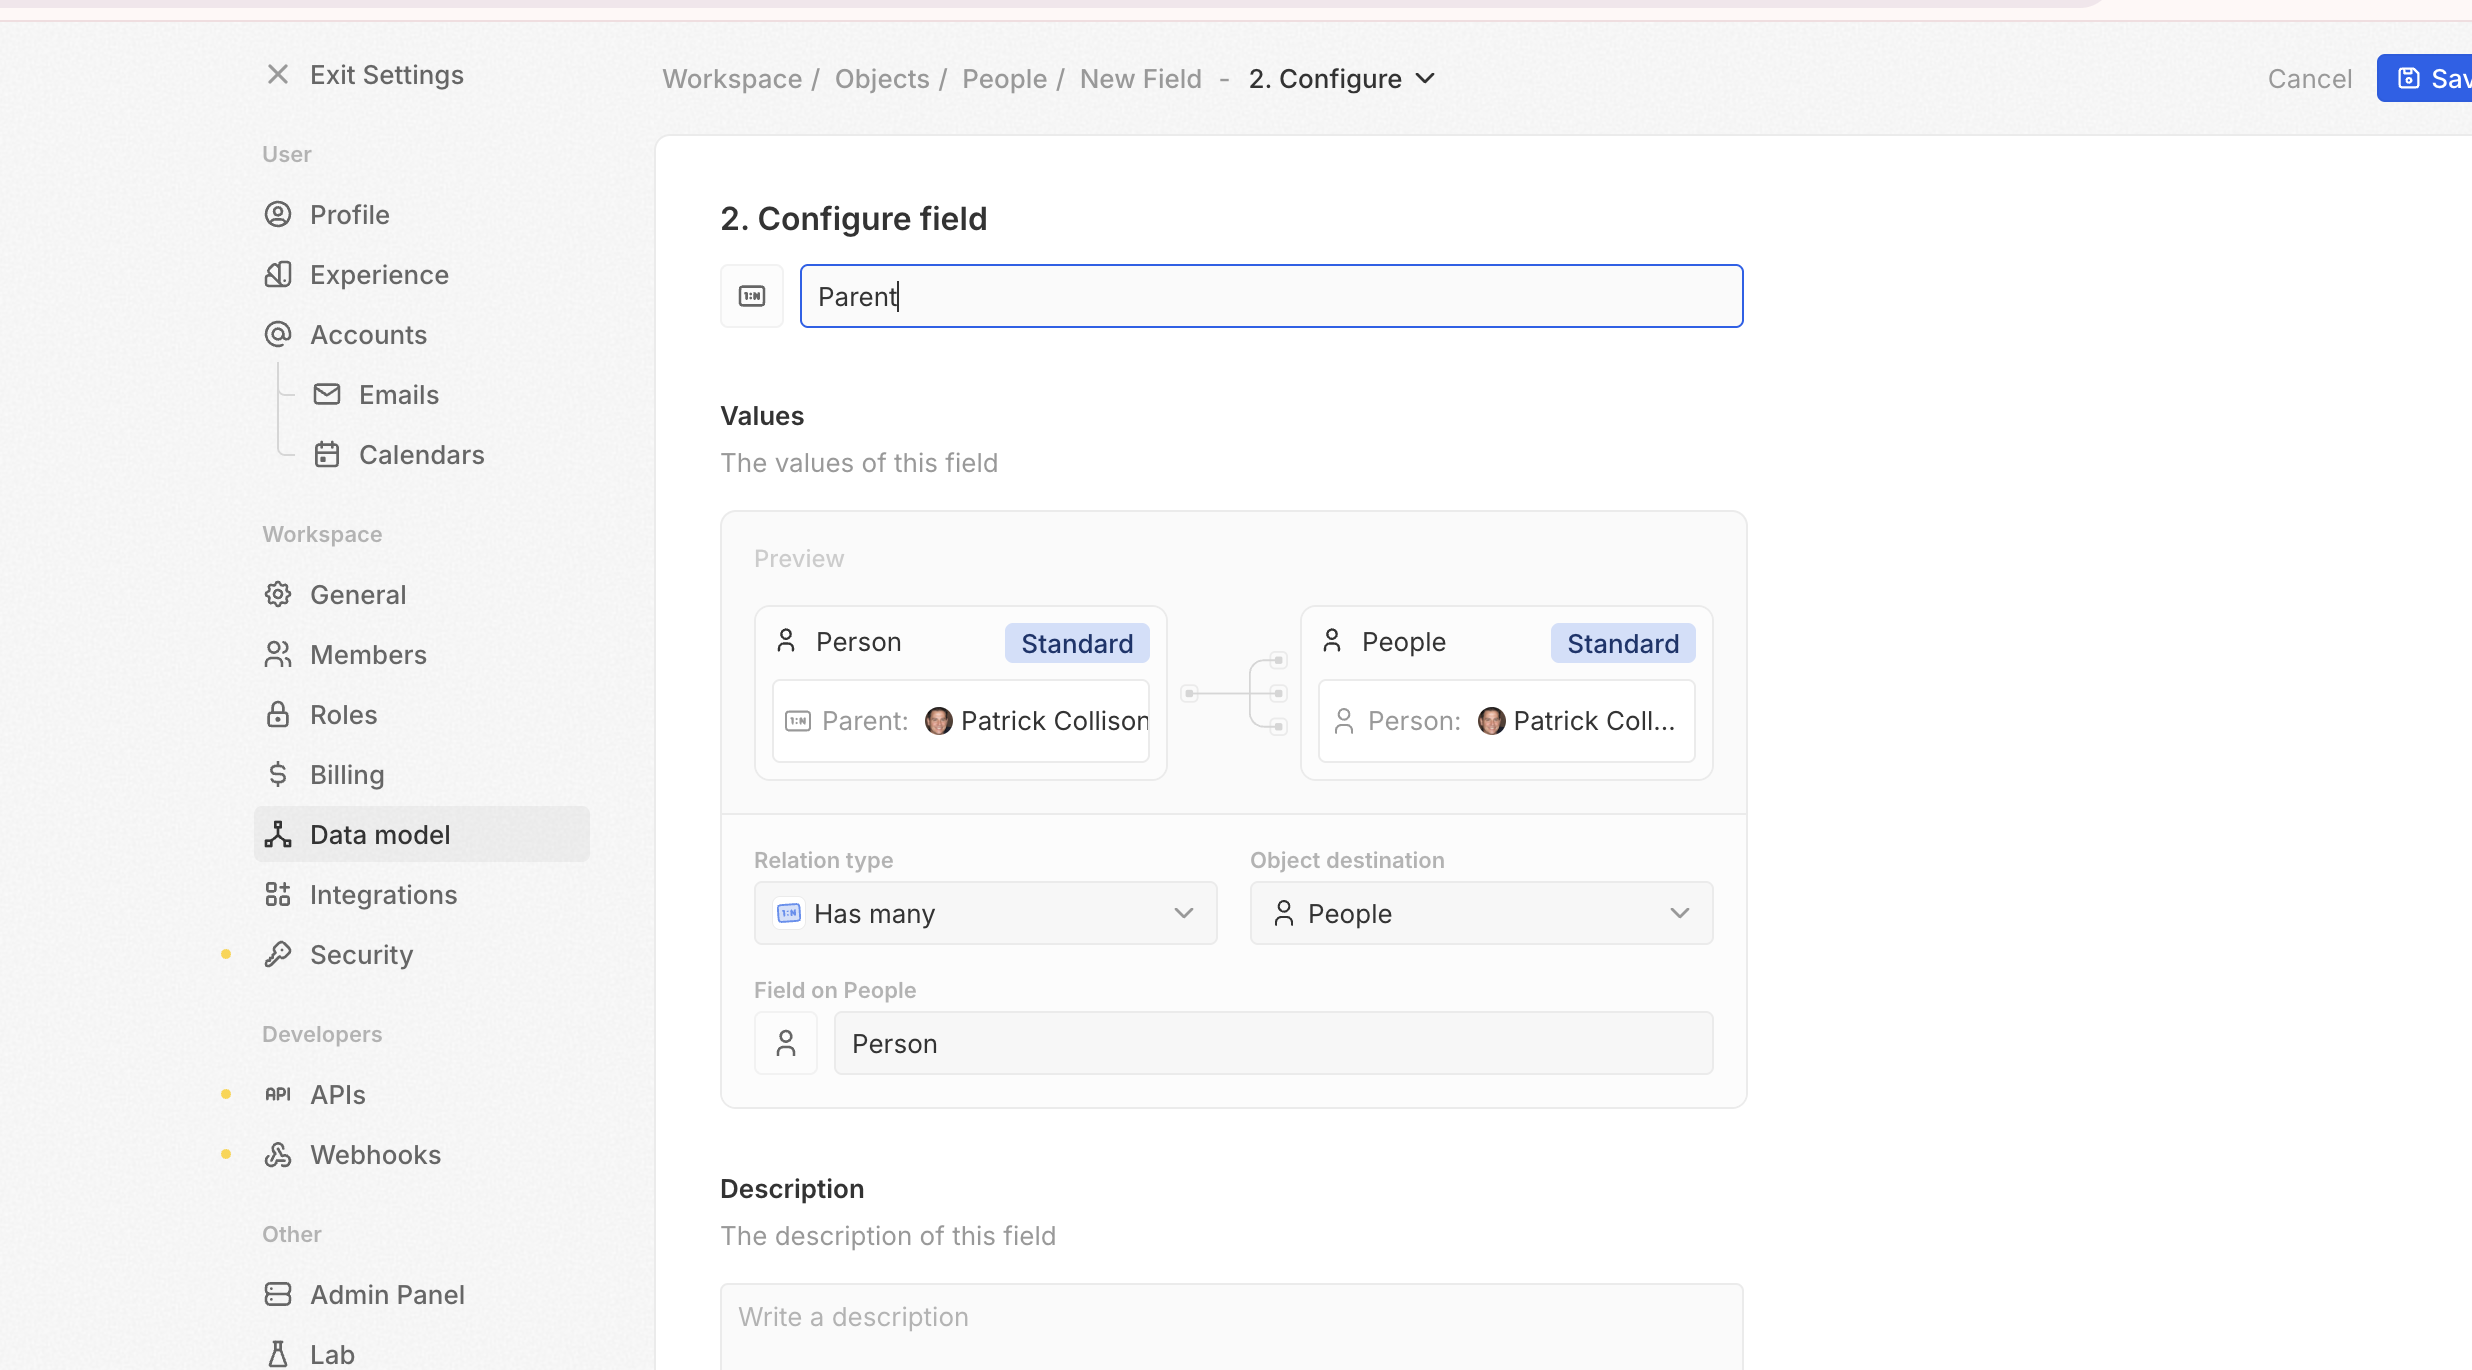2472x1370 pixels.
Task: Open the Emails sub-item
Action: point(446,395)
